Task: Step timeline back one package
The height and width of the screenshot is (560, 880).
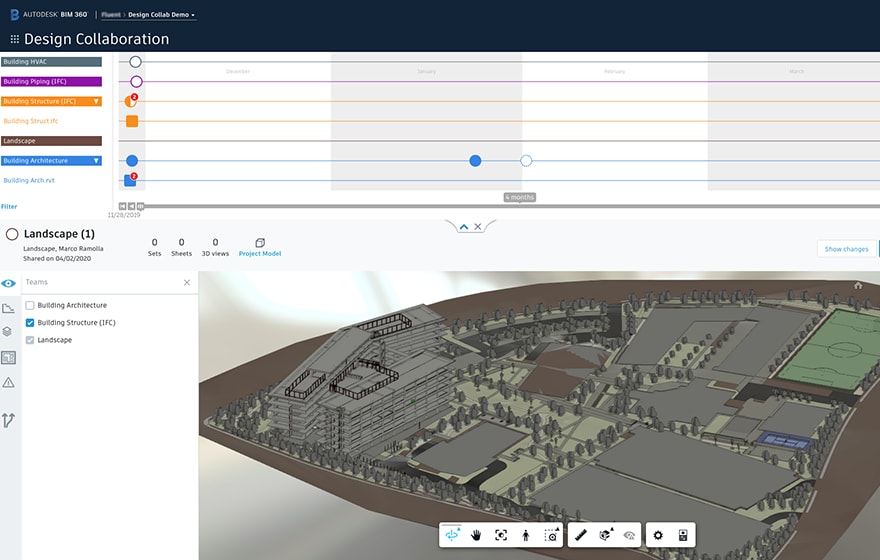Action: tap(131, 206)
